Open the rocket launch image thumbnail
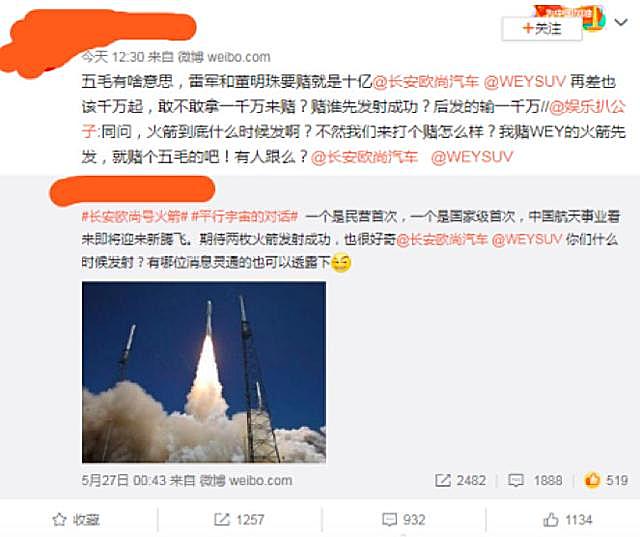The height and width of the screenshot is (537, 640). (x=204, y=372)
